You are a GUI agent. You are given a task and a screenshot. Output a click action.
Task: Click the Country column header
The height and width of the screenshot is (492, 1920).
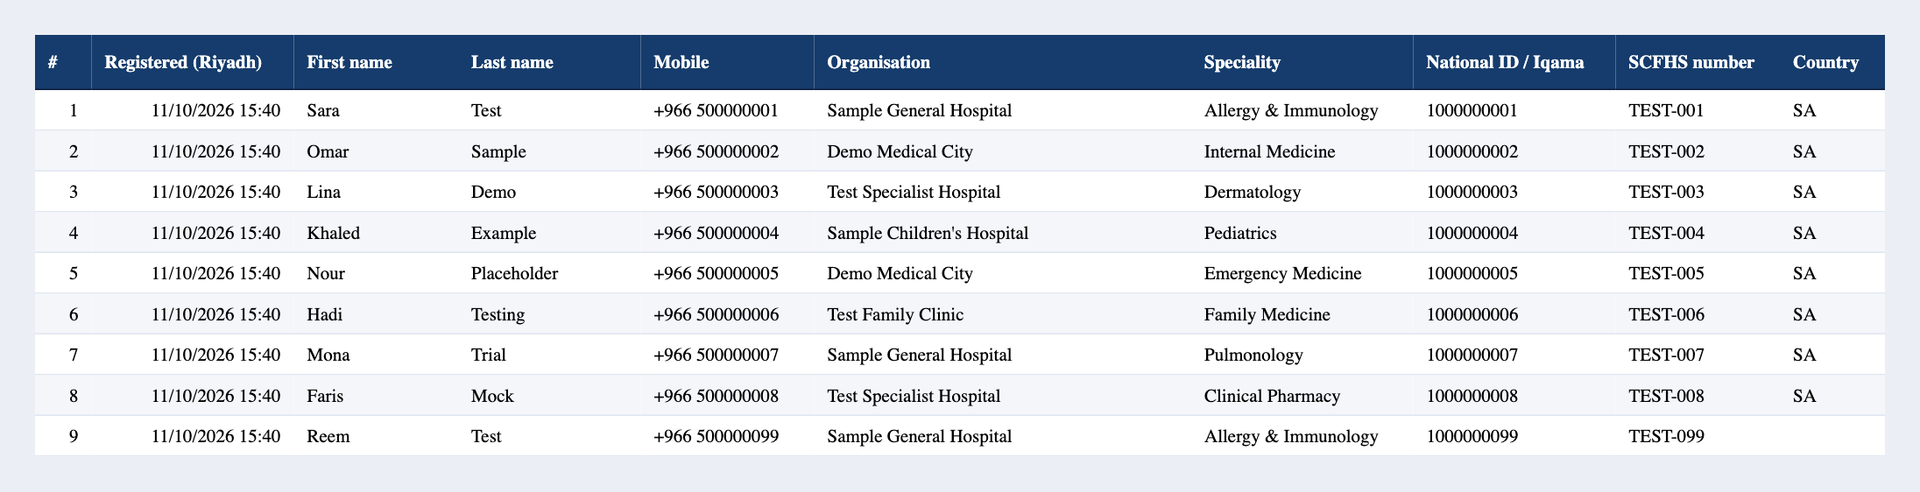click(x=1826, y=62)
